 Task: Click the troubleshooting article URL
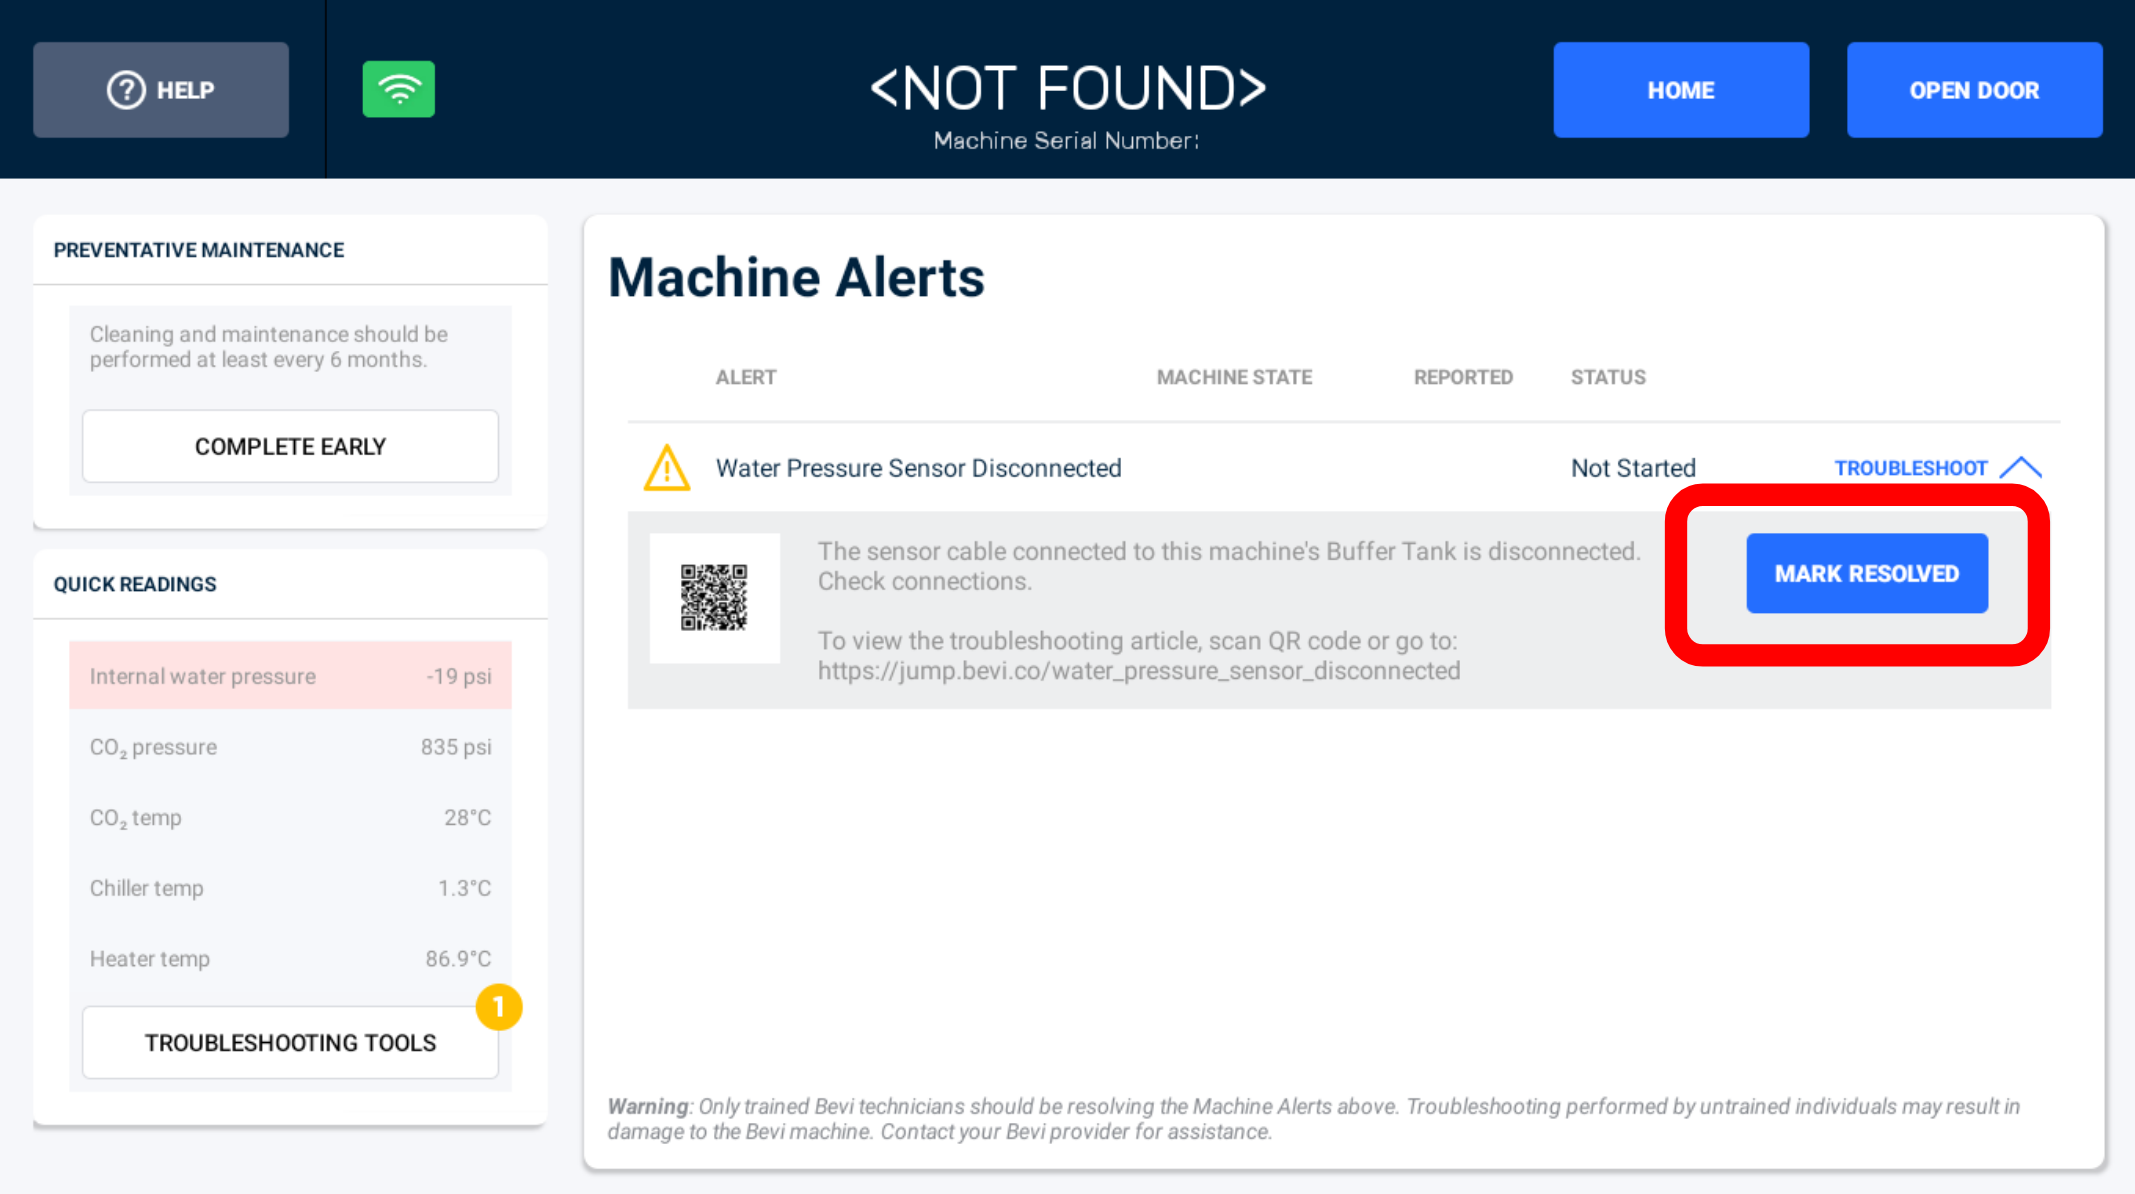coord(1139,671)
